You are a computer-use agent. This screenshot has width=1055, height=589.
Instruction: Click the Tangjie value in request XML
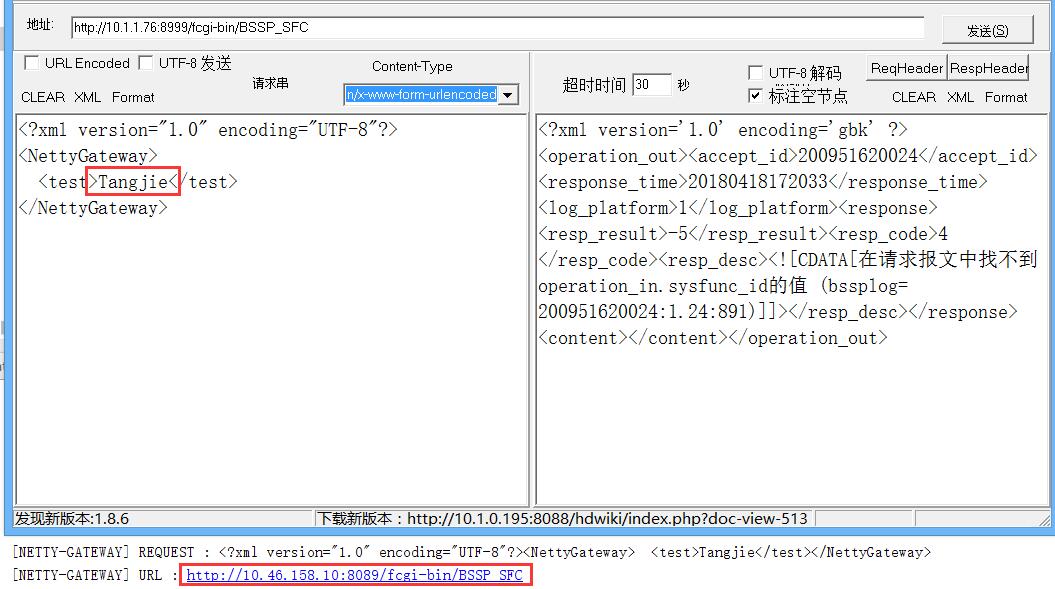pos(133,182)
